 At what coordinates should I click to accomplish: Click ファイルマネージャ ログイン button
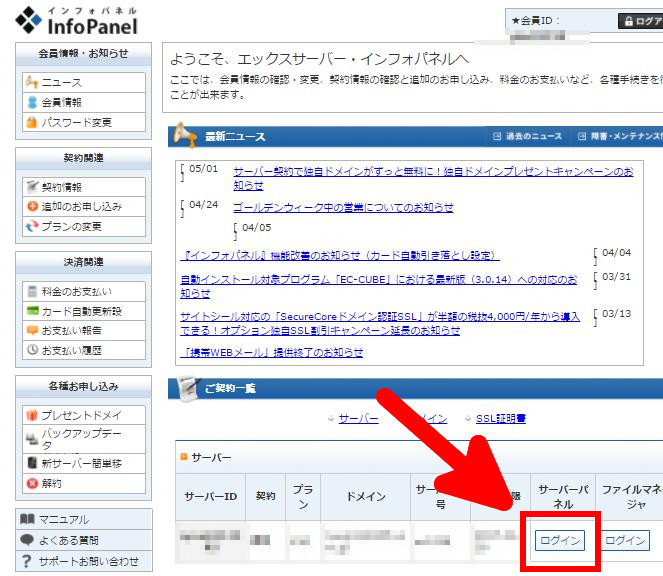(625, 540)
